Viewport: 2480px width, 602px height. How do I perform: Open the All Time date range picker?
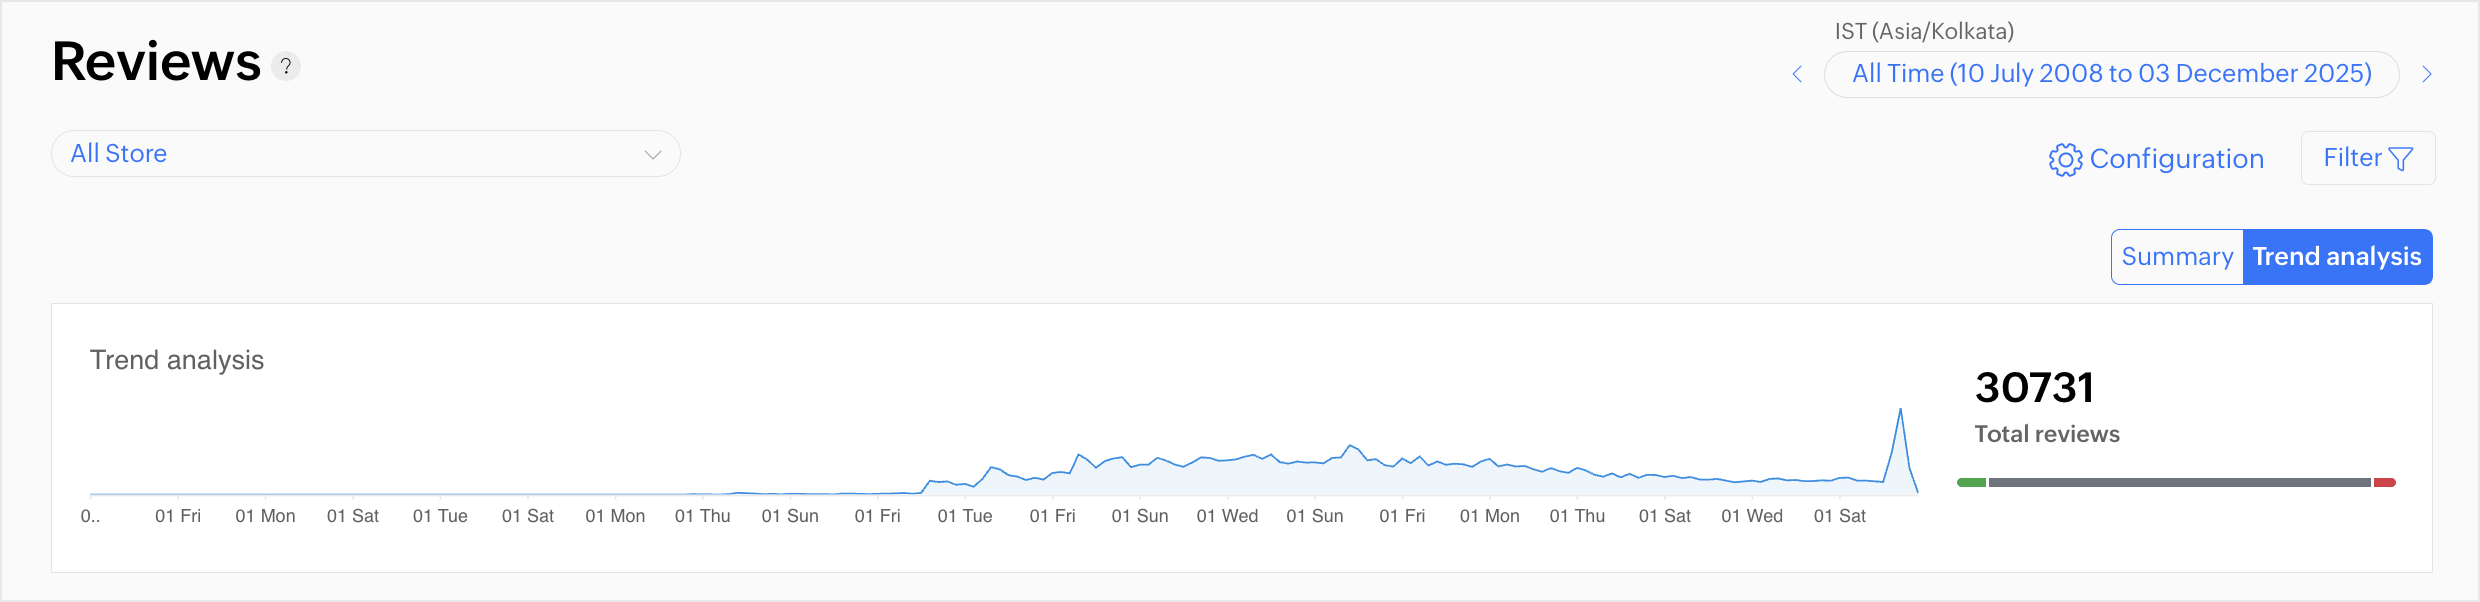click(x=2111, y=74)
